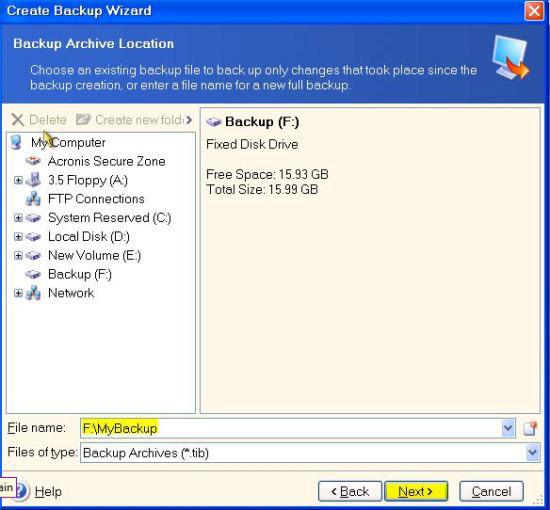Click the Delete X icon in toolbar
This screenshot has height=510, width=550.
[x=18, y=120]
